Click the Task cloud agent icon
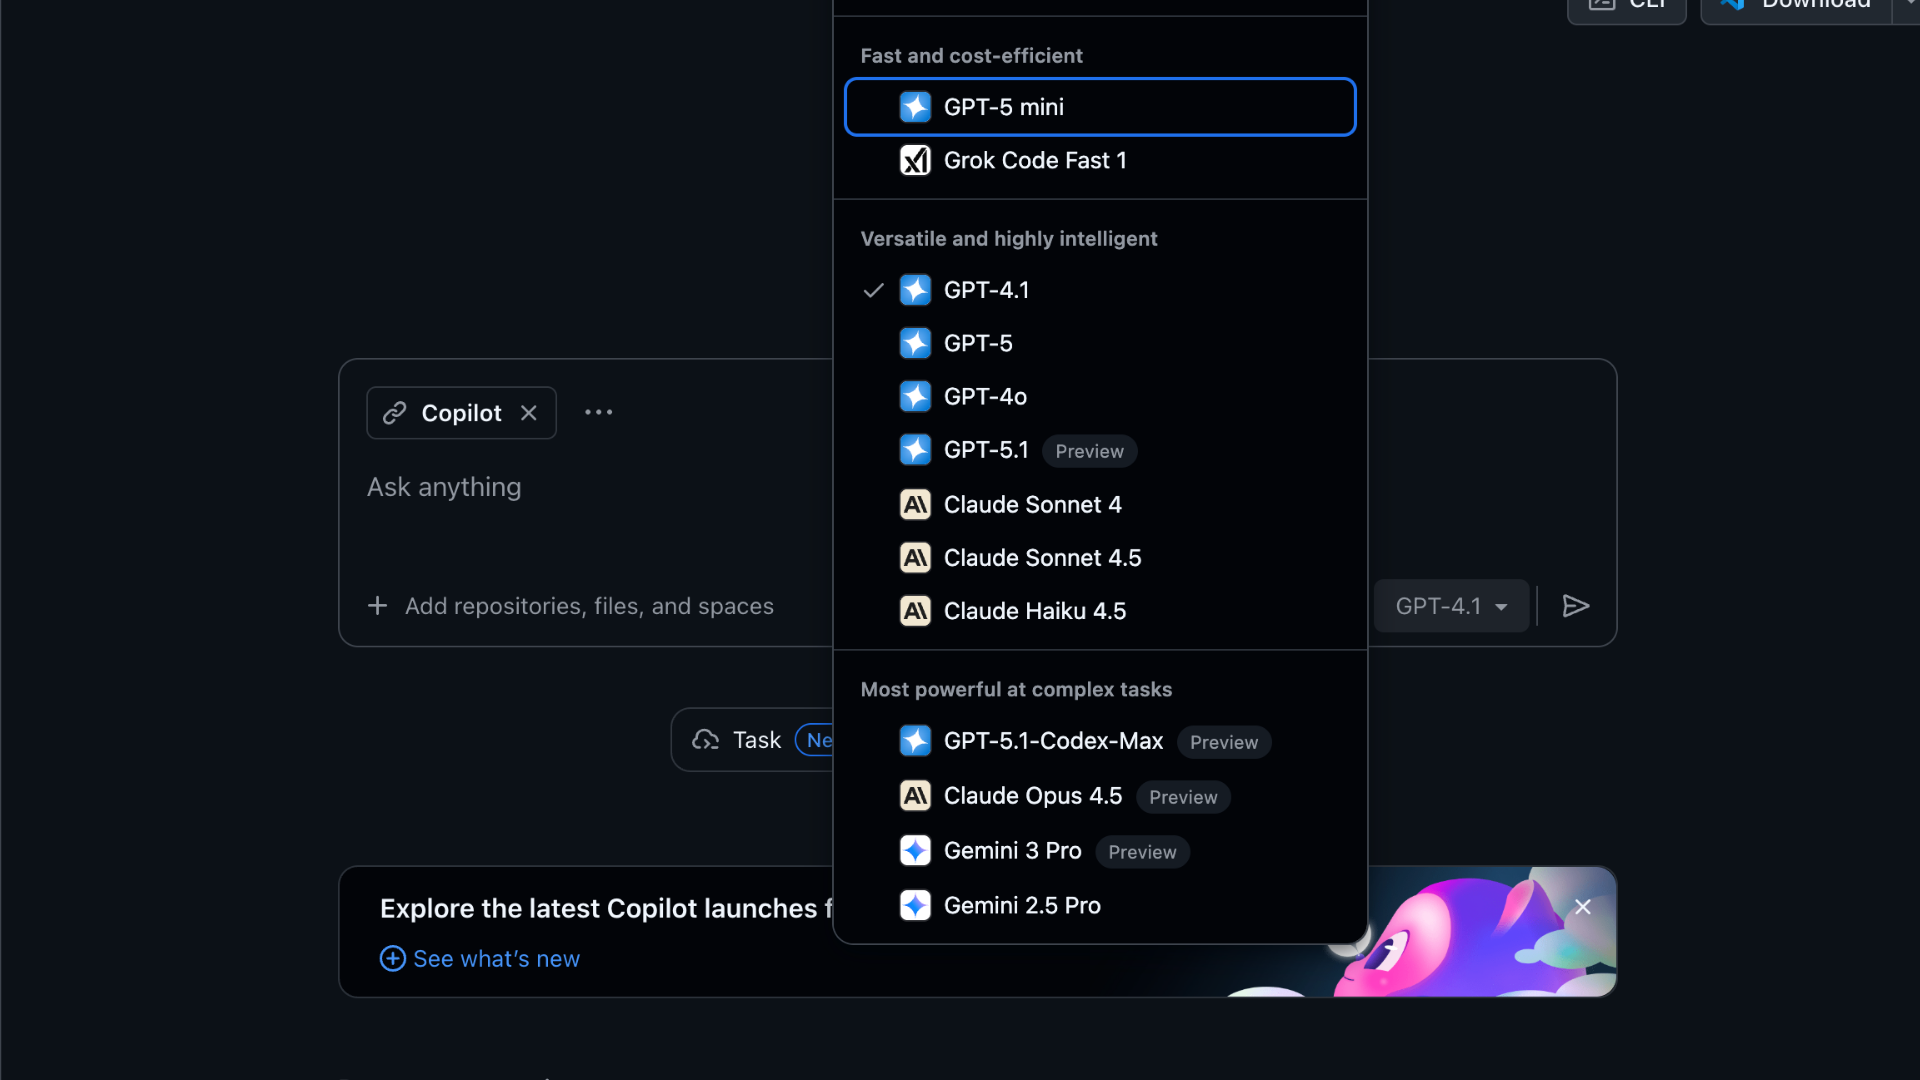 tap(706, 740)
